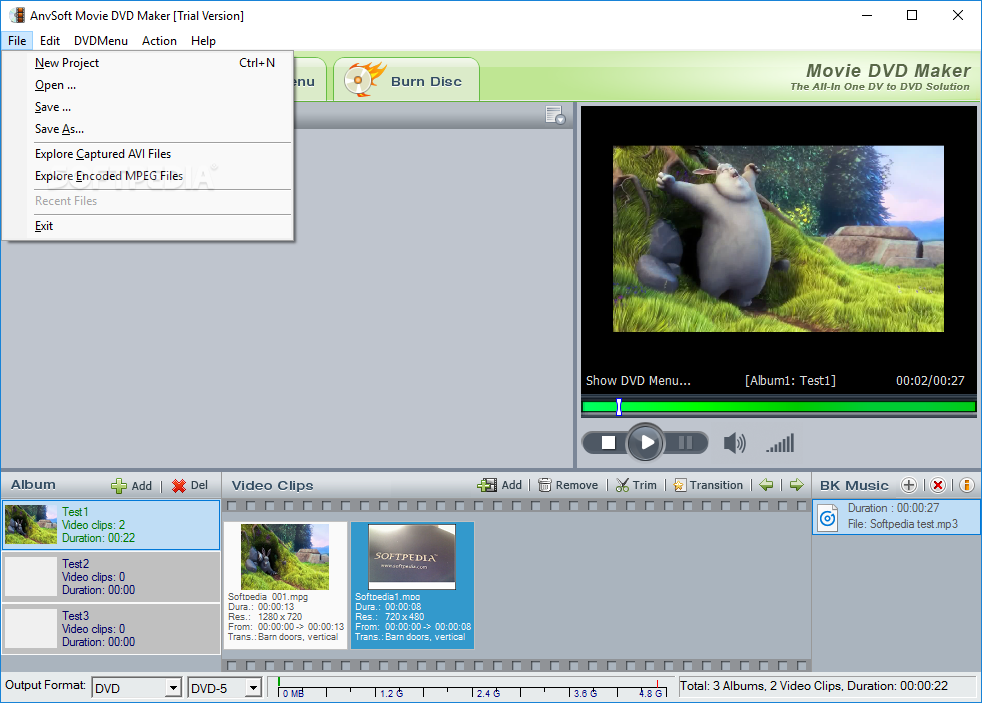Image resolution: width=982 pixels, height=703 pixels.
Task: Click the Burn Disc flame disc icon
Action: (365, 79)
